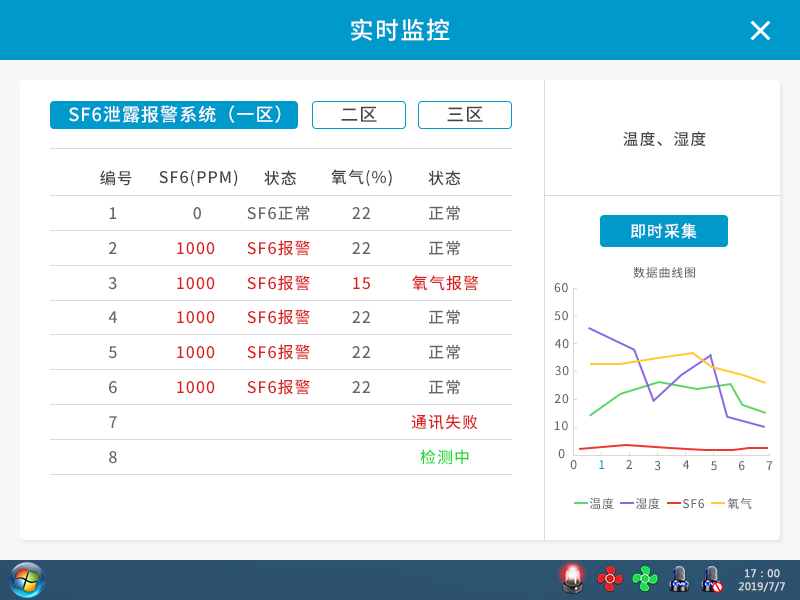Click the red alarm siren icon
The image size is (800, 600).
click(x=572, y=579)
